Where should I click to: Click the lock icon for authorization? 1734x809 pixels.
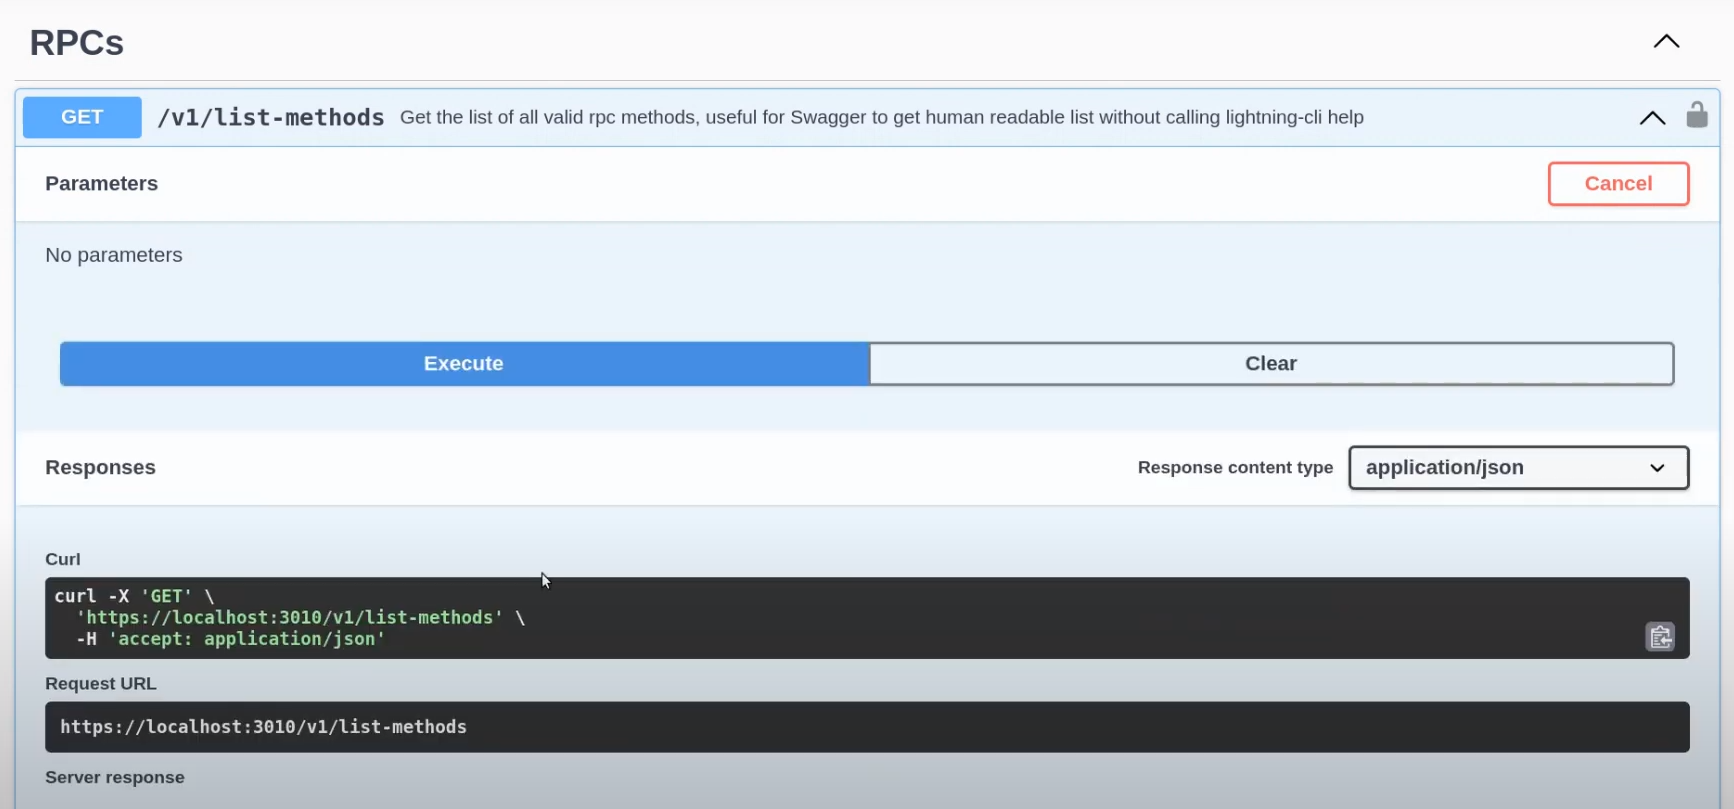[x=1697, y=115]
